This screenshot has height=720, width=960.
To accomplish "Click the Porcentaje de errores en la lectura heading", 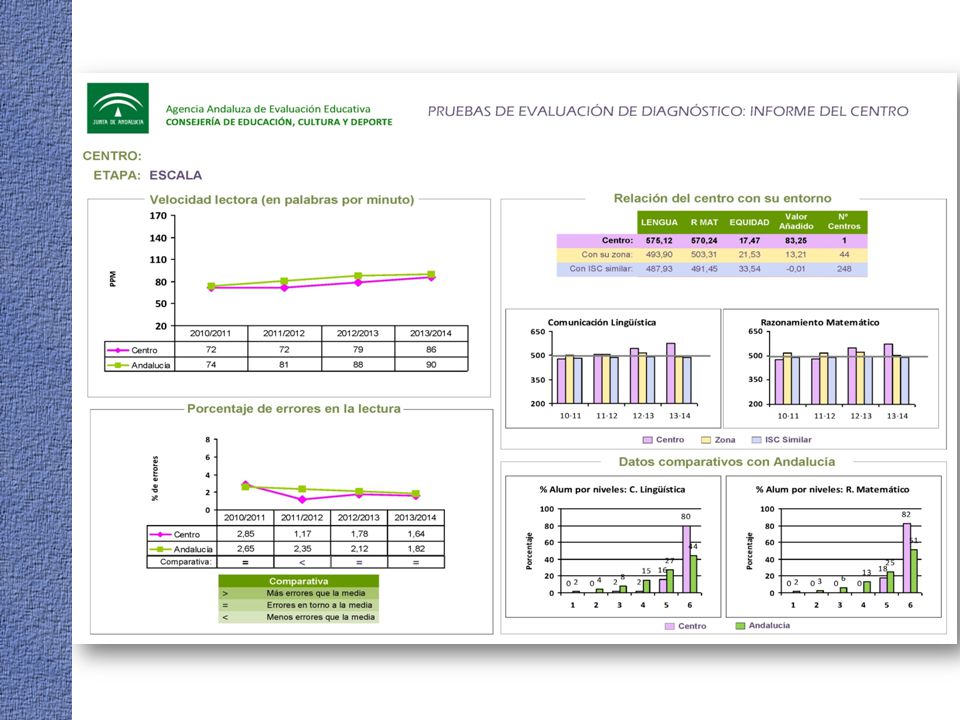I will pyautogui.click(x=294, y=408).
